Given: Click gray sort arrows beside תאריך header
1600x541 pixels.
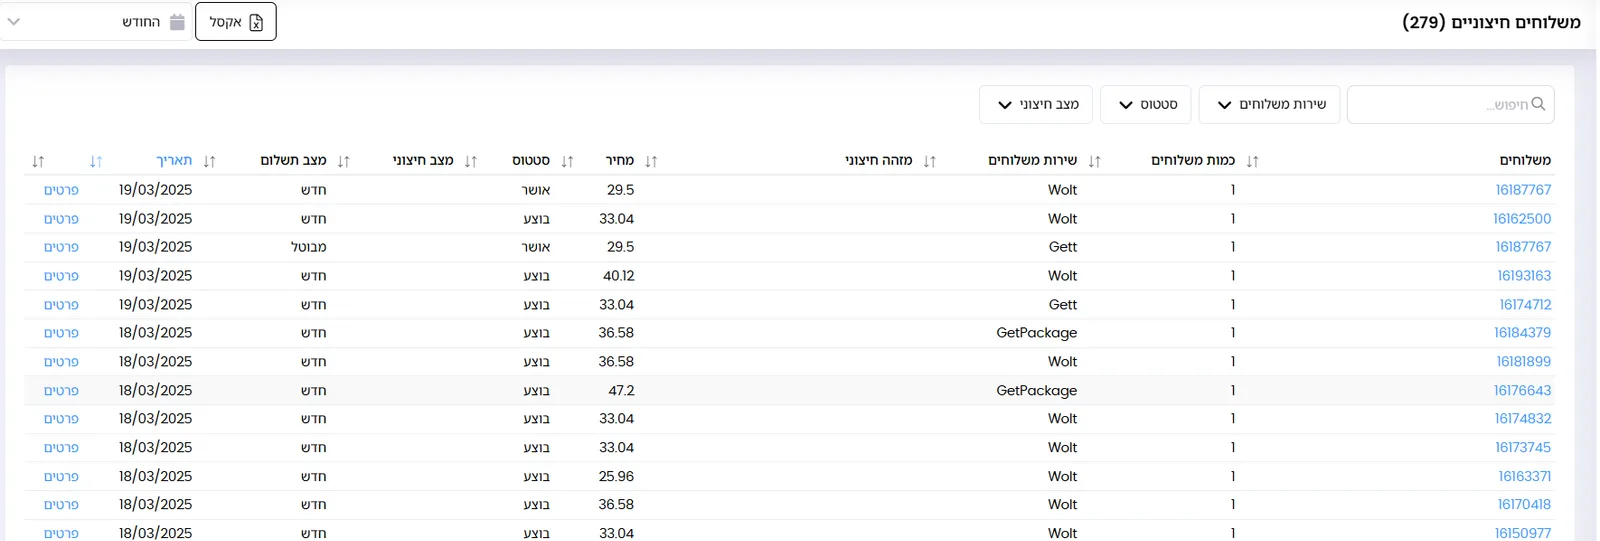Looking at the screenshot, I should [x=209, y=161].
